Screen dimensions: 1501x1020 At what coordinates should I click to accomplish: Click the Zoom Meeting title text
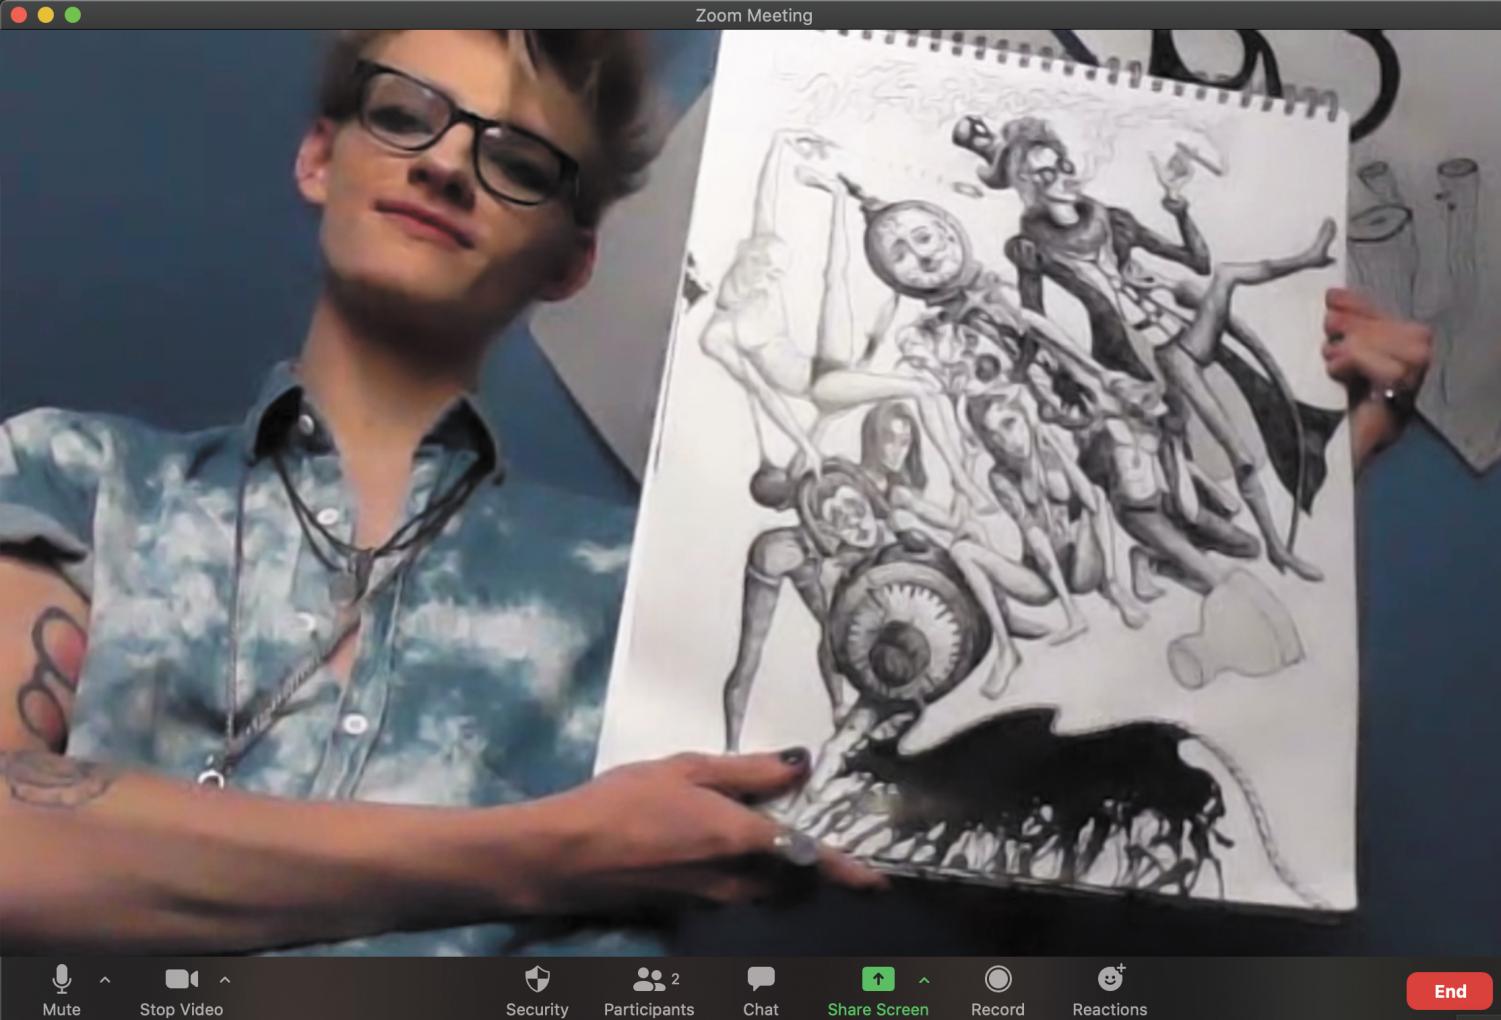tap(754, 15)
